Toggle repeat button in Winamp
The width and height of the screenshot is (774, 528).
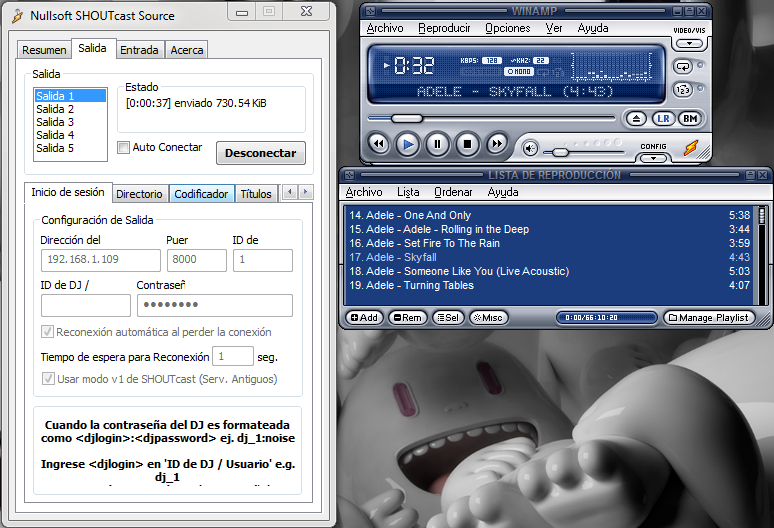(x=683, y=66)
